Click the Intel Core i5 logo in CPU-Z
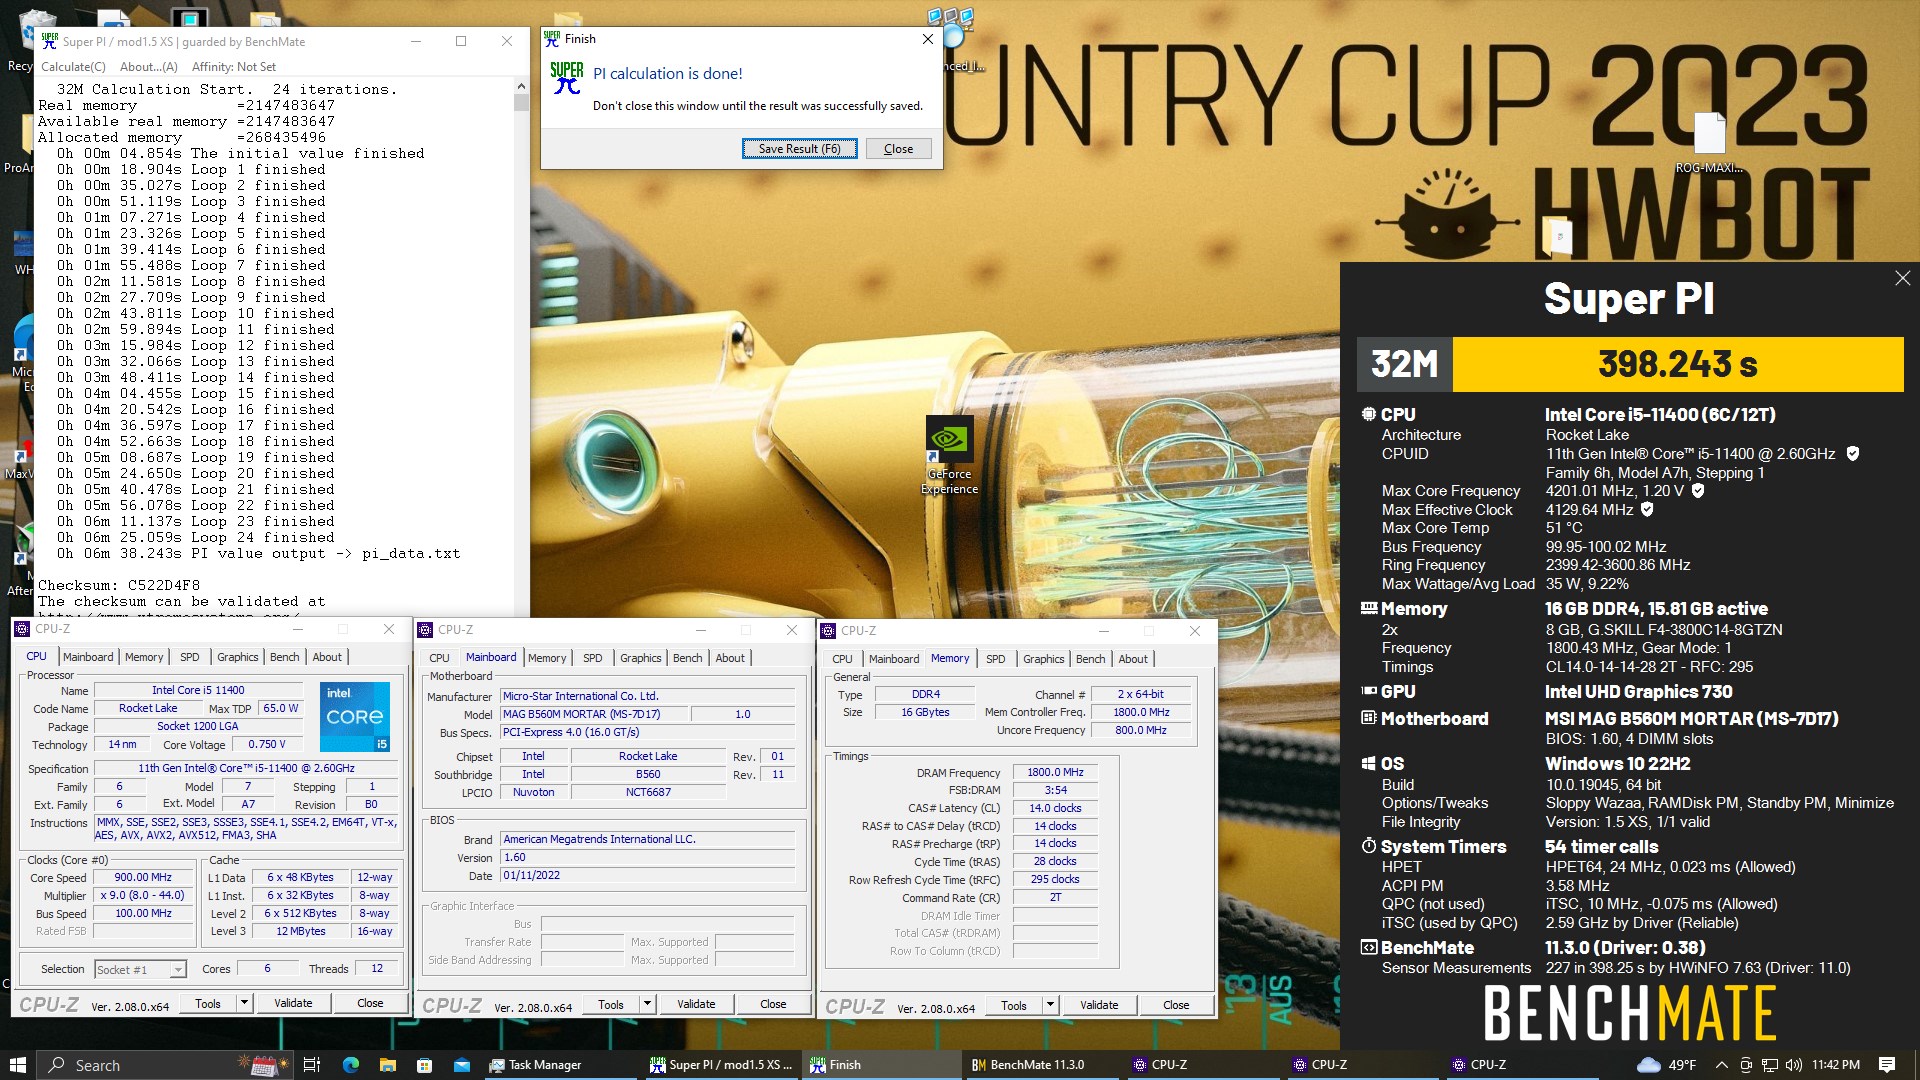1920x1080 pixels. coord(355,716)
